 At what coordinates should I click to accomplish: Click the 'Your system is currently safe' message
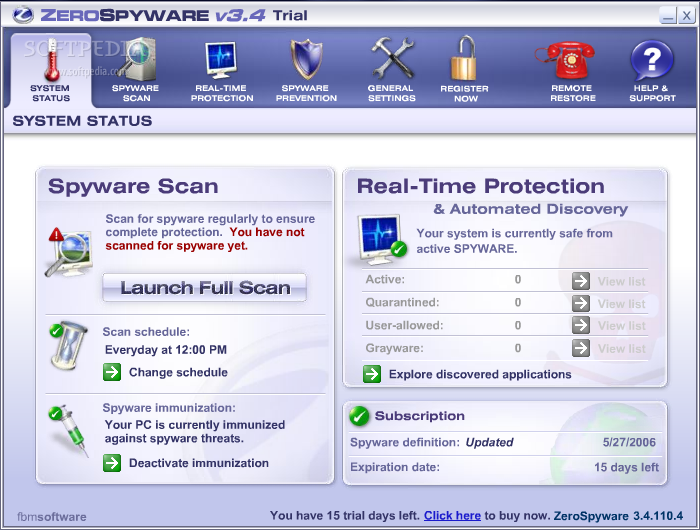[514, 241]
